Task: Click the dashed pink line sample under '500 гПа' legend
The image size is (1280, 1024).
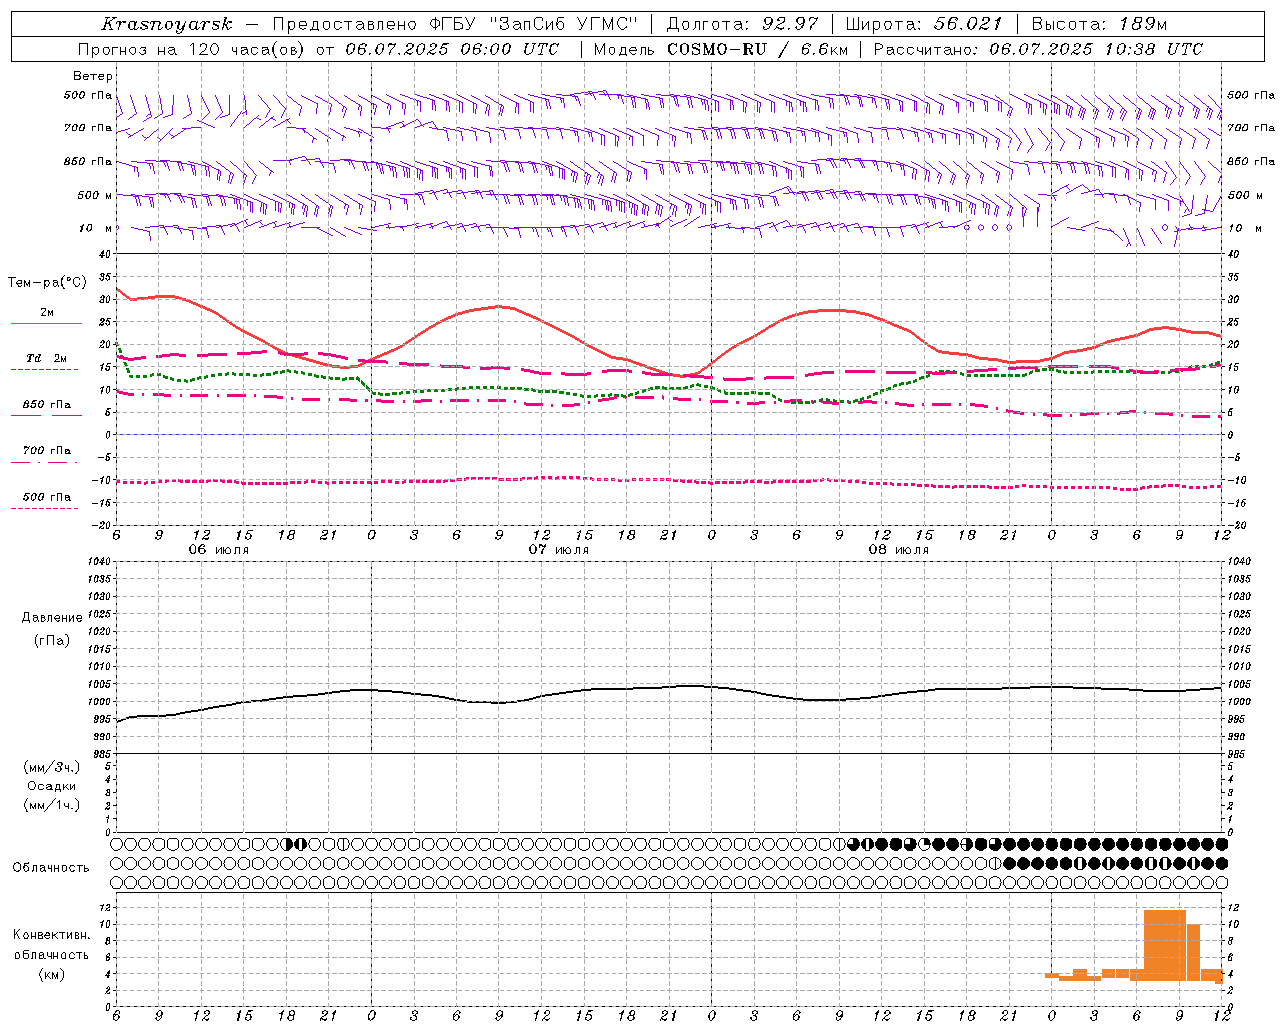Action: tap(44, 508)
